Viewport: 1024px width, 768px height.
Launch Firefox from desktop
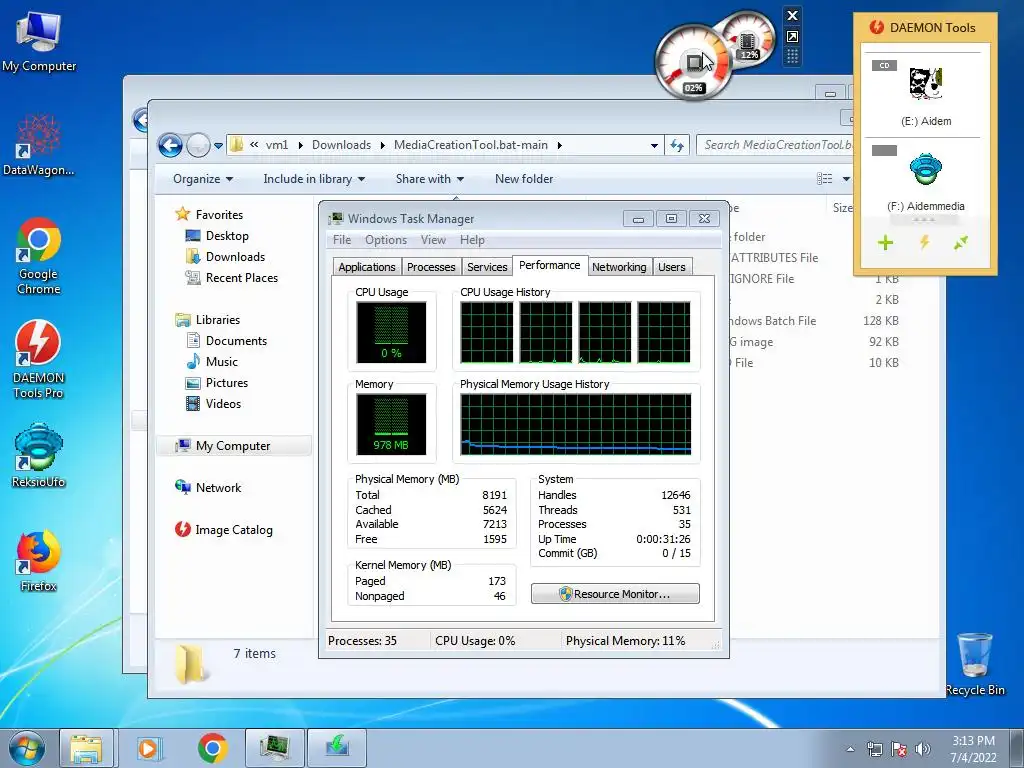point(39,560)
